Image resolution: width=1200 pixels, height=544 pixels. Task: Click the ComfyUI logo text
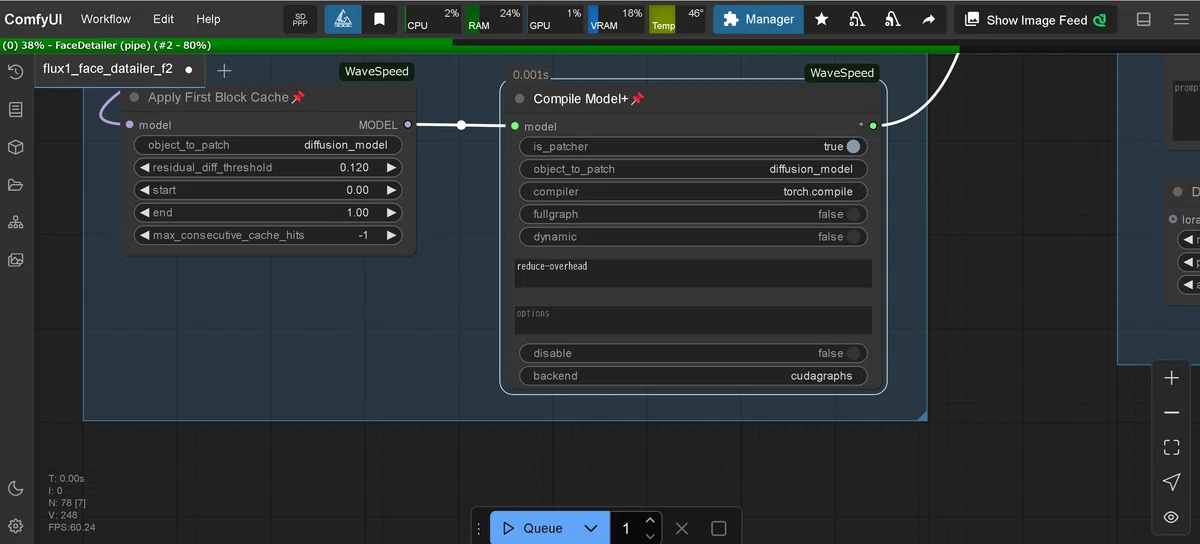click(x=34, y=19)
